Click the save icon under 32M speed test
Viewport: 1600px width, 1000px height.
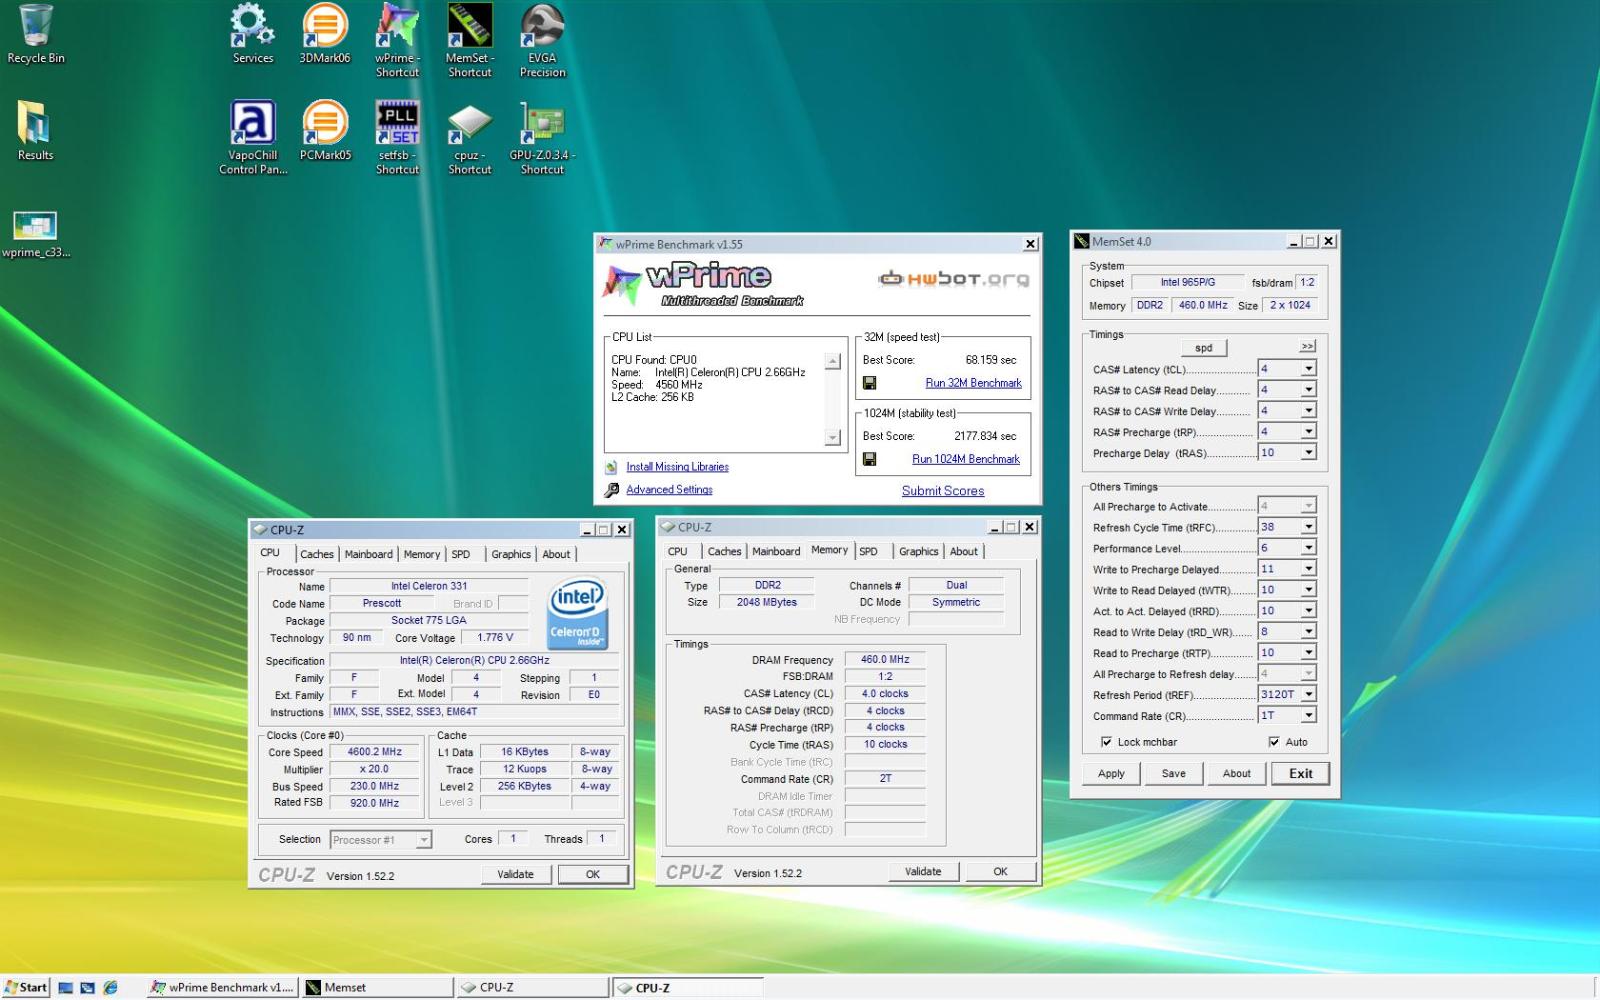coord(870,383)
